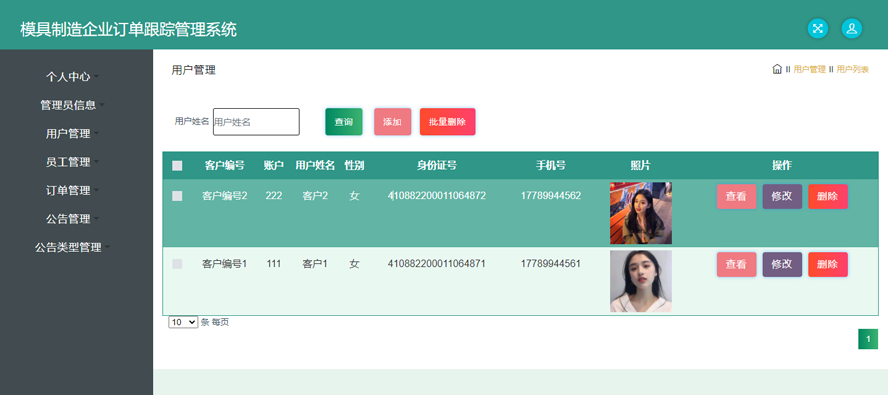Click the system title 模具制造企业订单跟踪管理系统

click(x=129, y=29)
